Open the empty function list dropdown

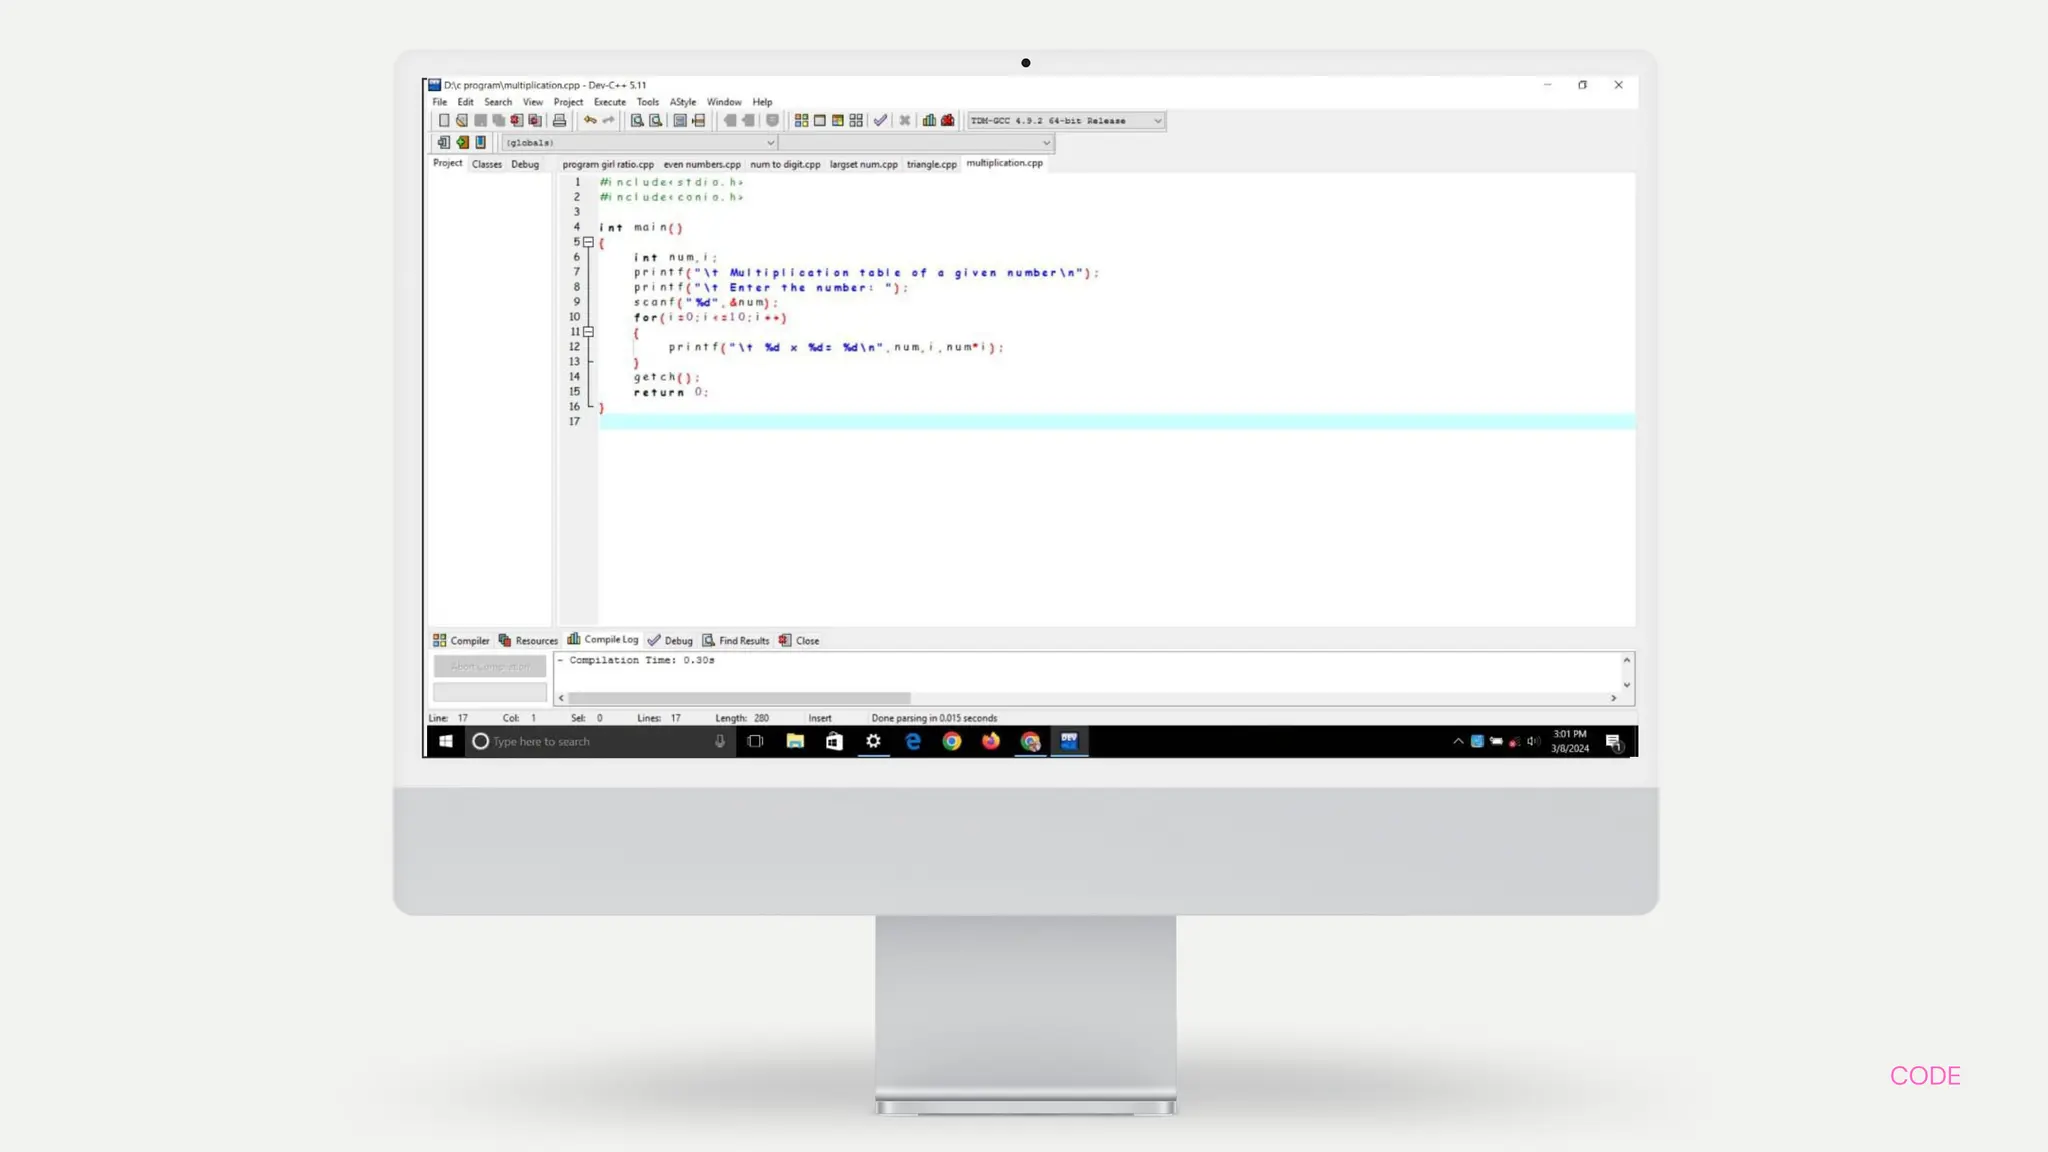[1046, 143]
